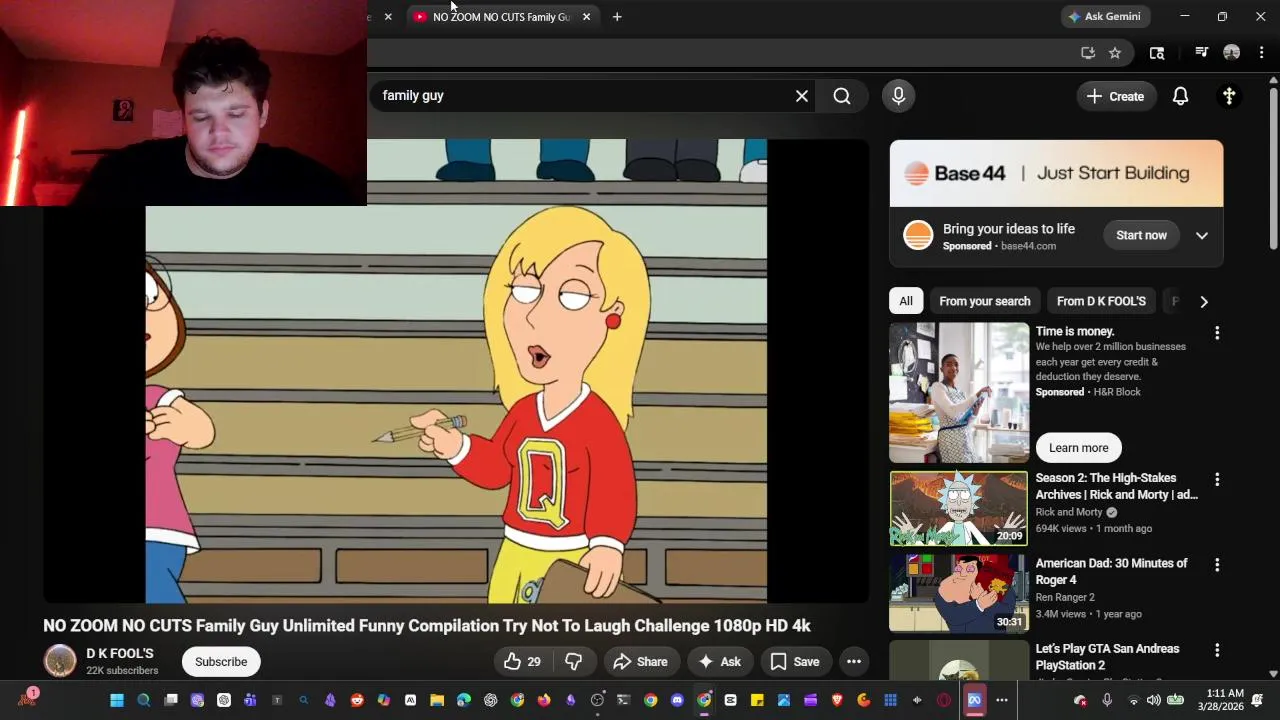The height and width of the screenshot is (720, 1280).
Task: Open options for Rick and Morty video
Action: click(1217, 480)
